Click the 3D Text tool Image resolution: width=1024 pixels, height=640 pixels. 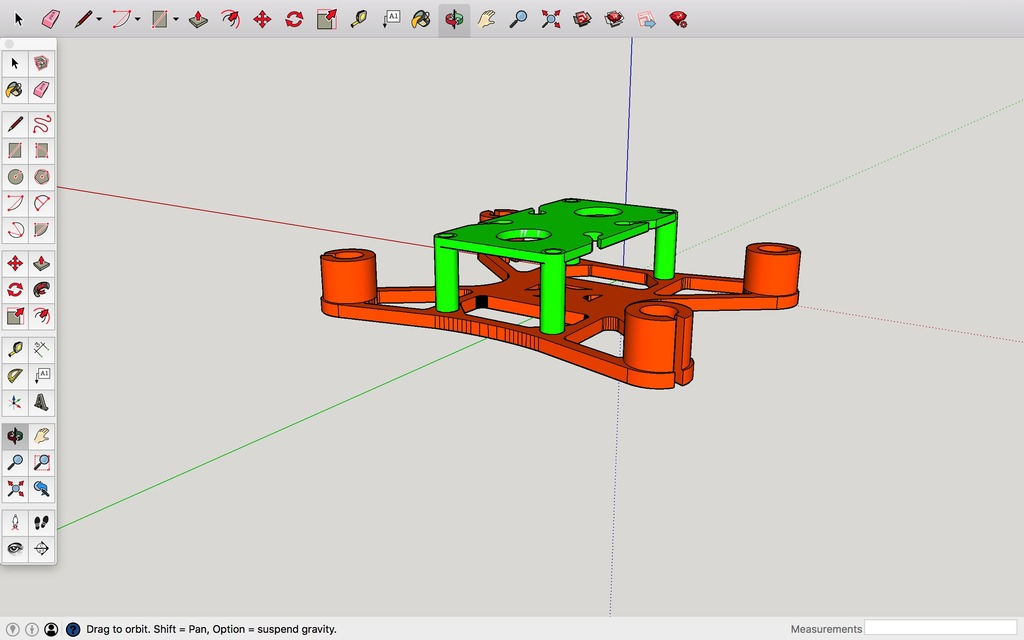pos(41,403)
